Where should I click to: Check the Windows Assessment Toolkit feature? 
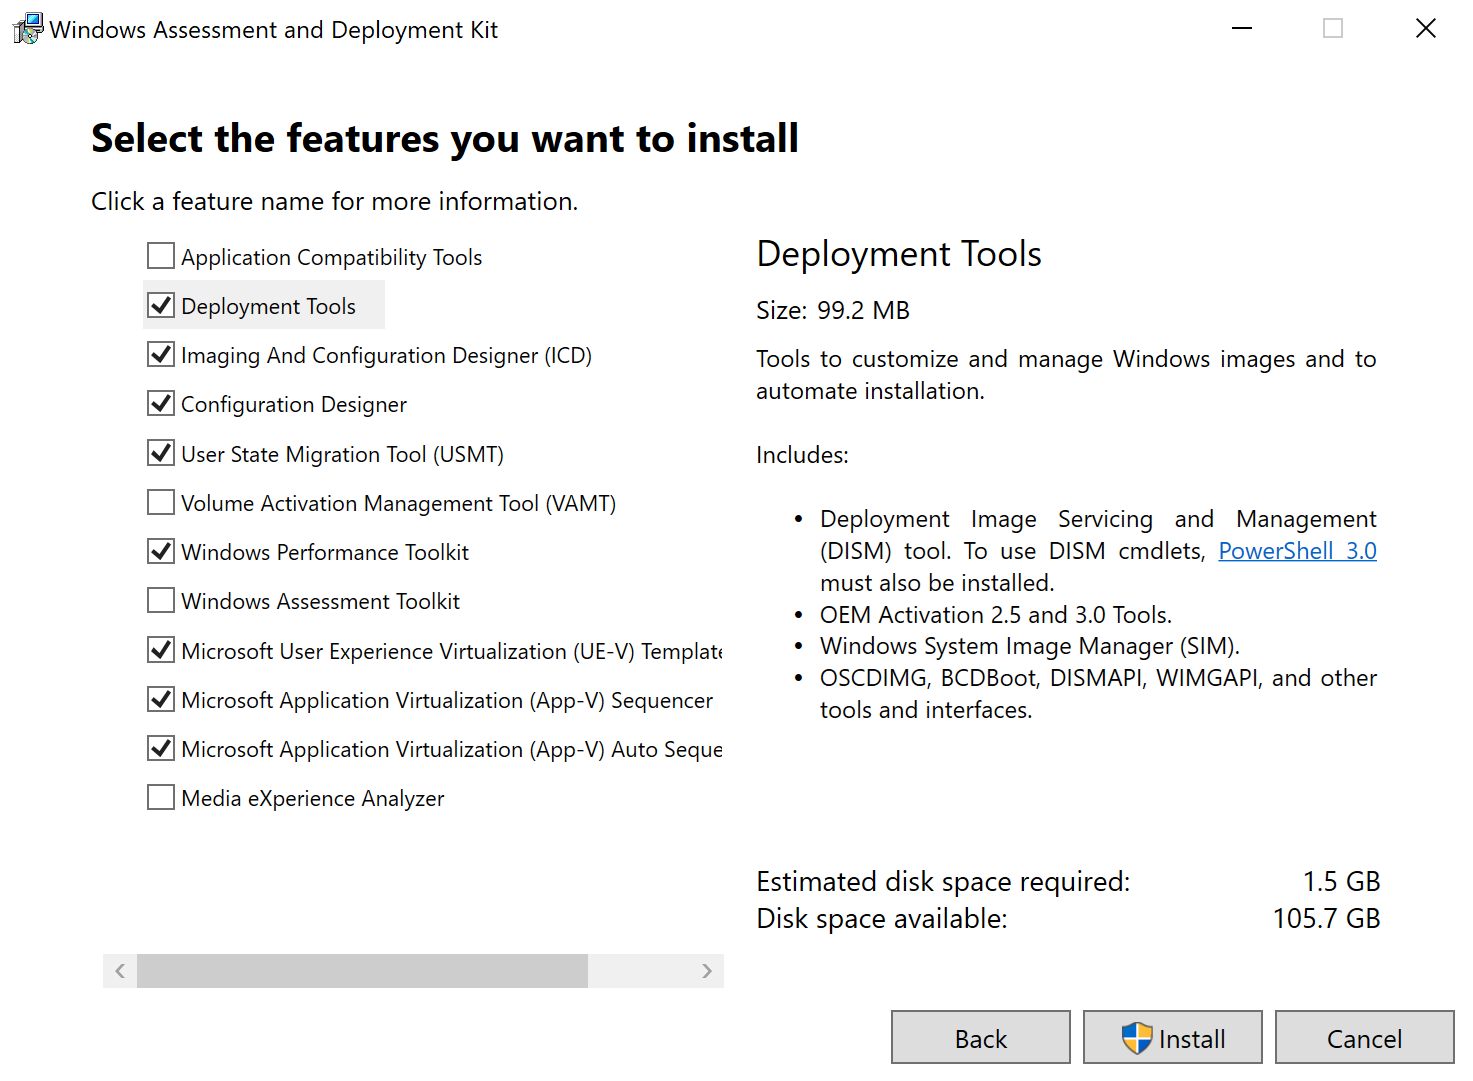click(160, 600)
